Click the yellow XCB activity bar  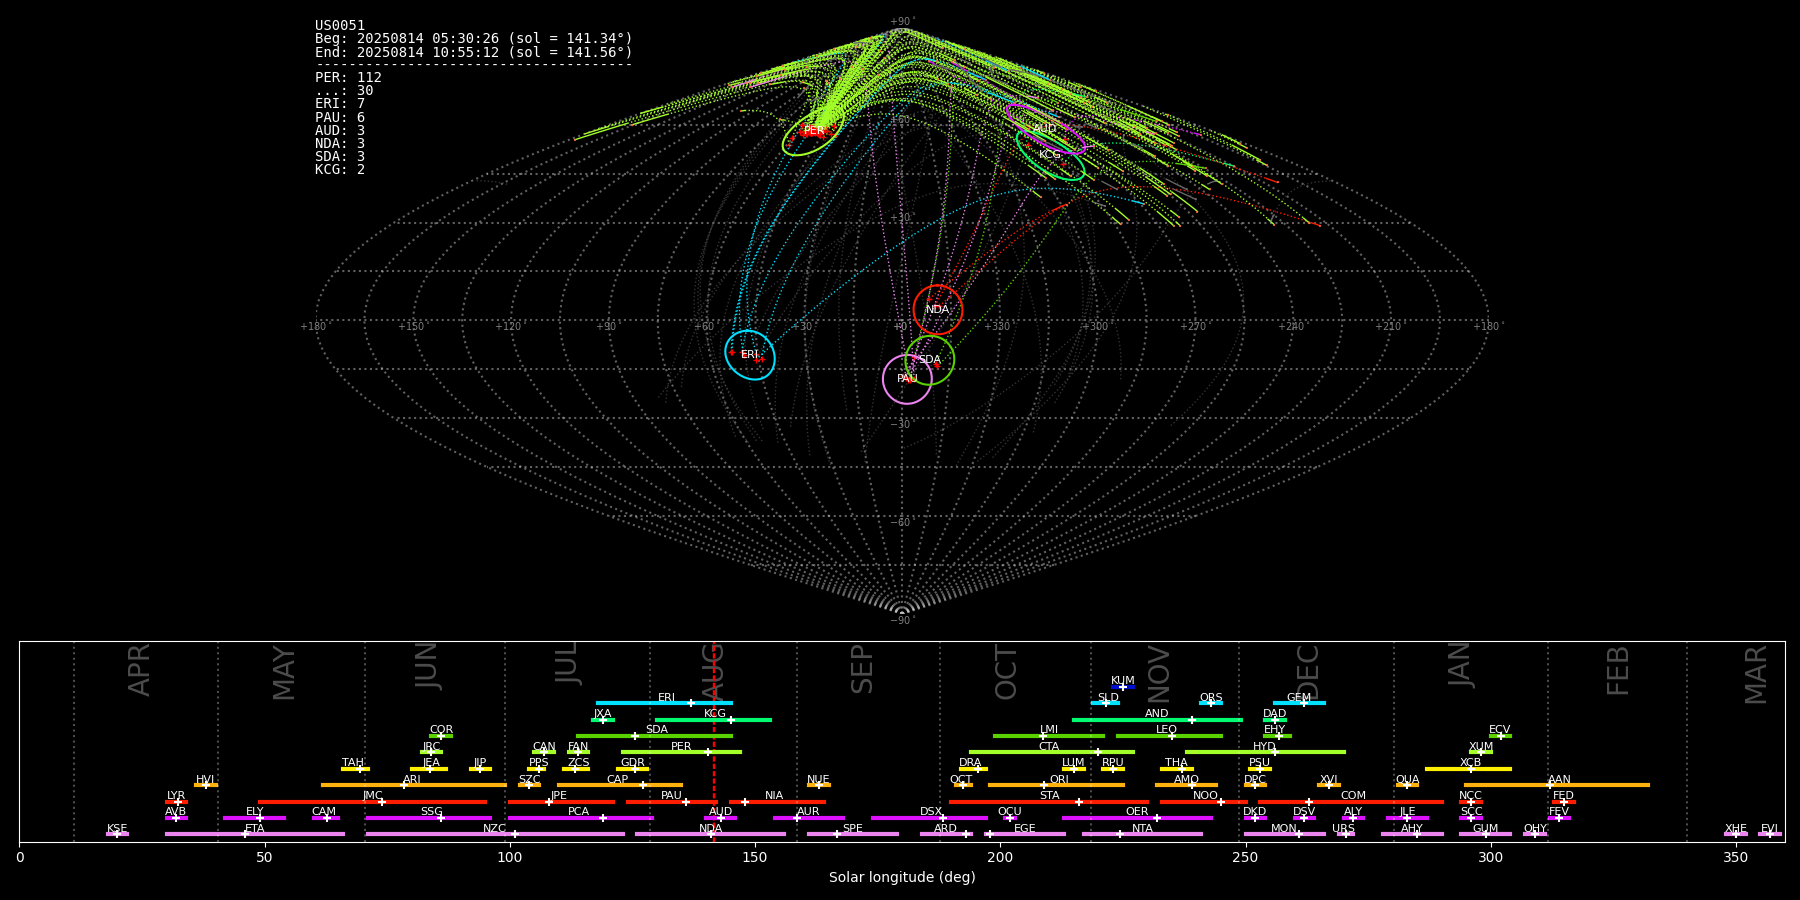click(x=1468, y=769)
